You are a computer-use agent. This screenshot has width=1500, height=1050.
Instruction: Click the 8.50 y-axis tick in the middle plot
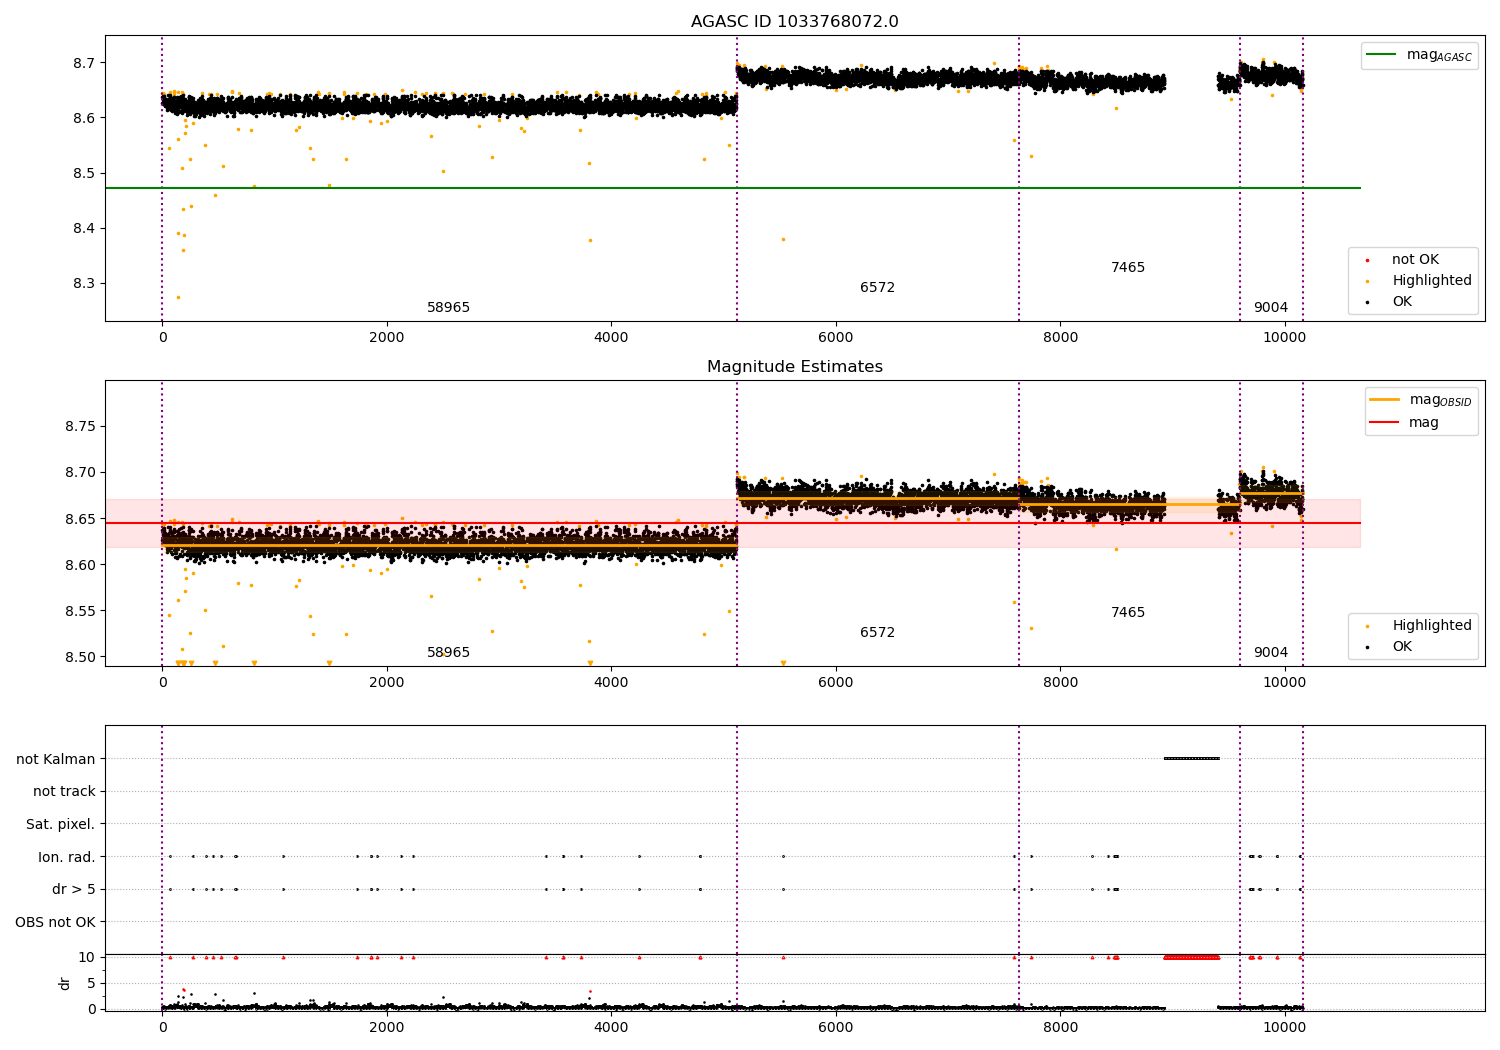click(x=80, y=658)
